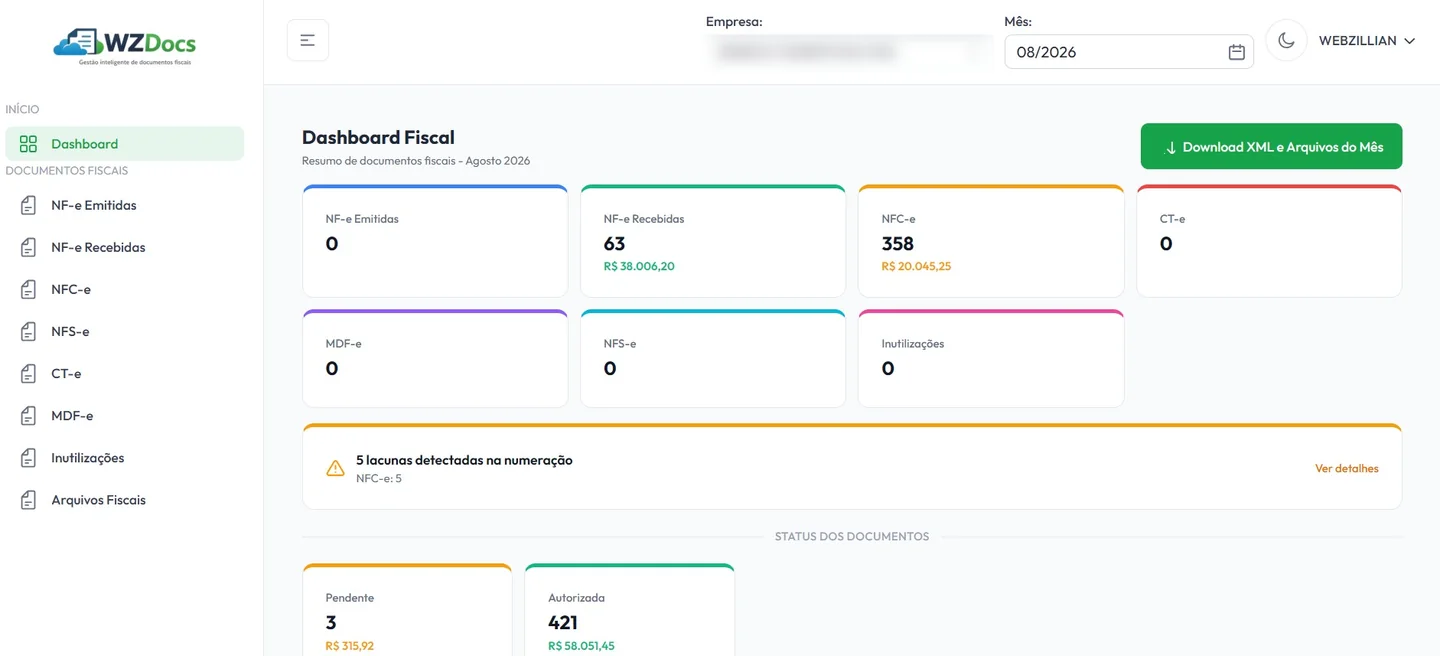Viewport: 1440px width, 656px height.
Task: Click the count 63 in NF-e Recebidas
Action: point(614,243)
